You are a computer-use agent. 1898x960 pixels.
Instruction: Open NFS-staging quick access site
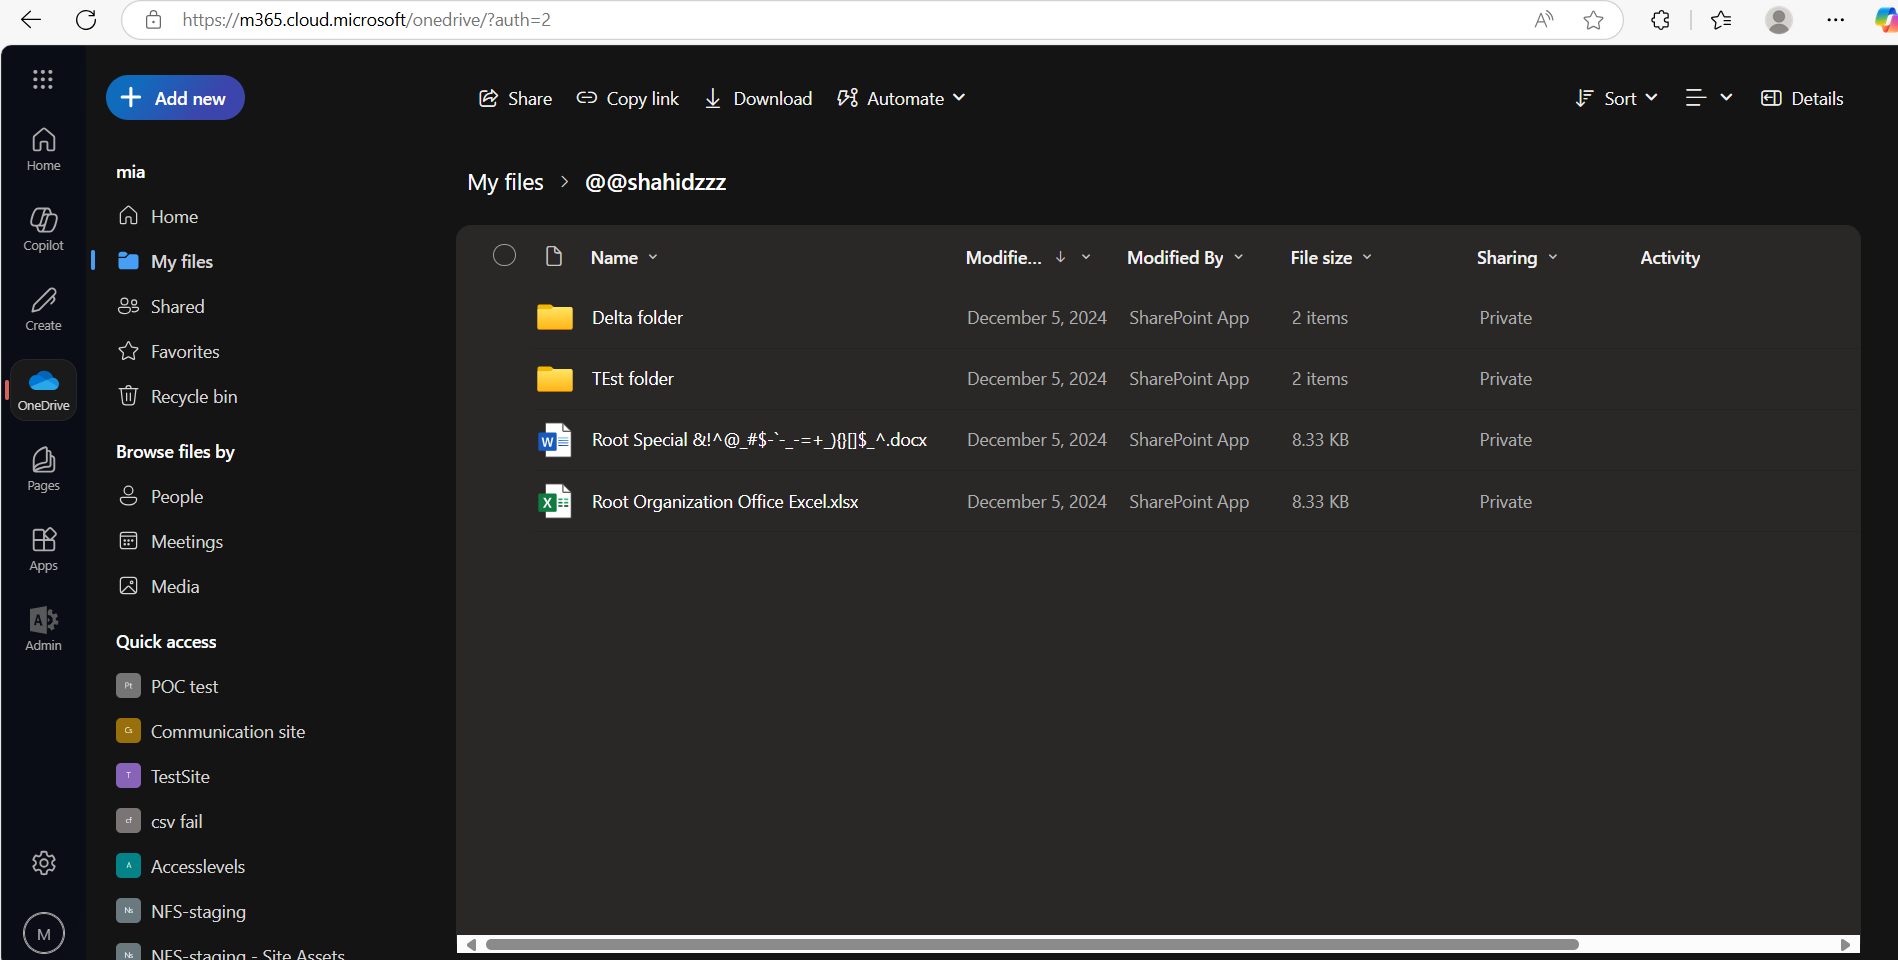198,911
